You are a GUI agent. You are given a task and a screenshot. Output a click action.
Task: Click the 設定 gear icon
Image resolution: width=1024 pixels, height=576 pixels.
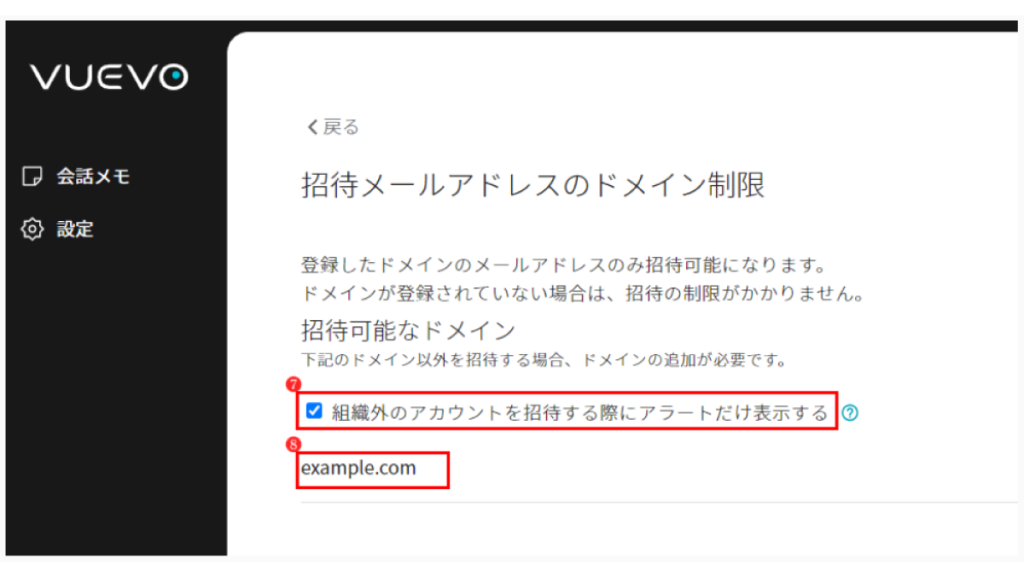pyautogui.click(x=32, y=229)
